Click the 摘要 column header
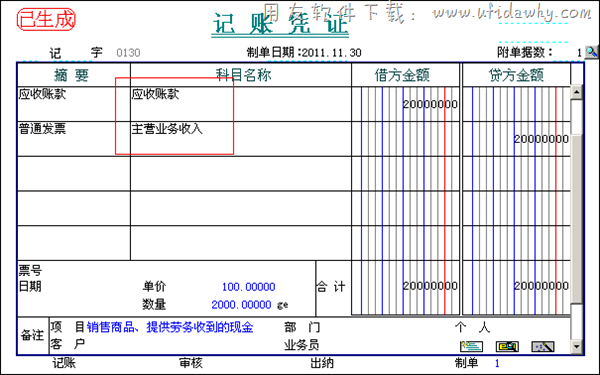This screenshot has width=600, height=375. click(x=72, y=75)
